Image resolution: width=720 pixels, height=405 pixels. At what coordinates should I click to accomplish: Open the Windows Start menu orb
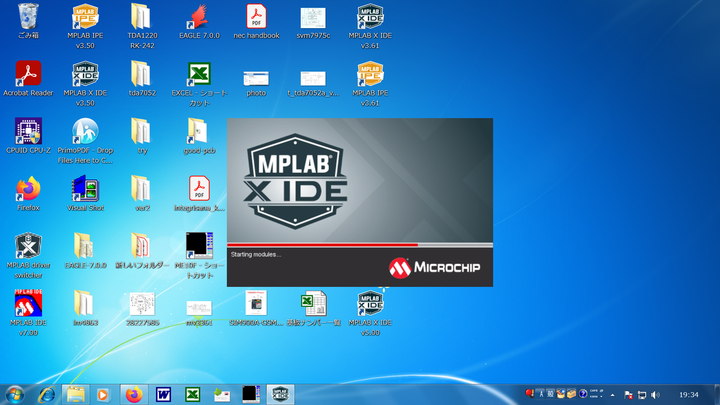15,394
